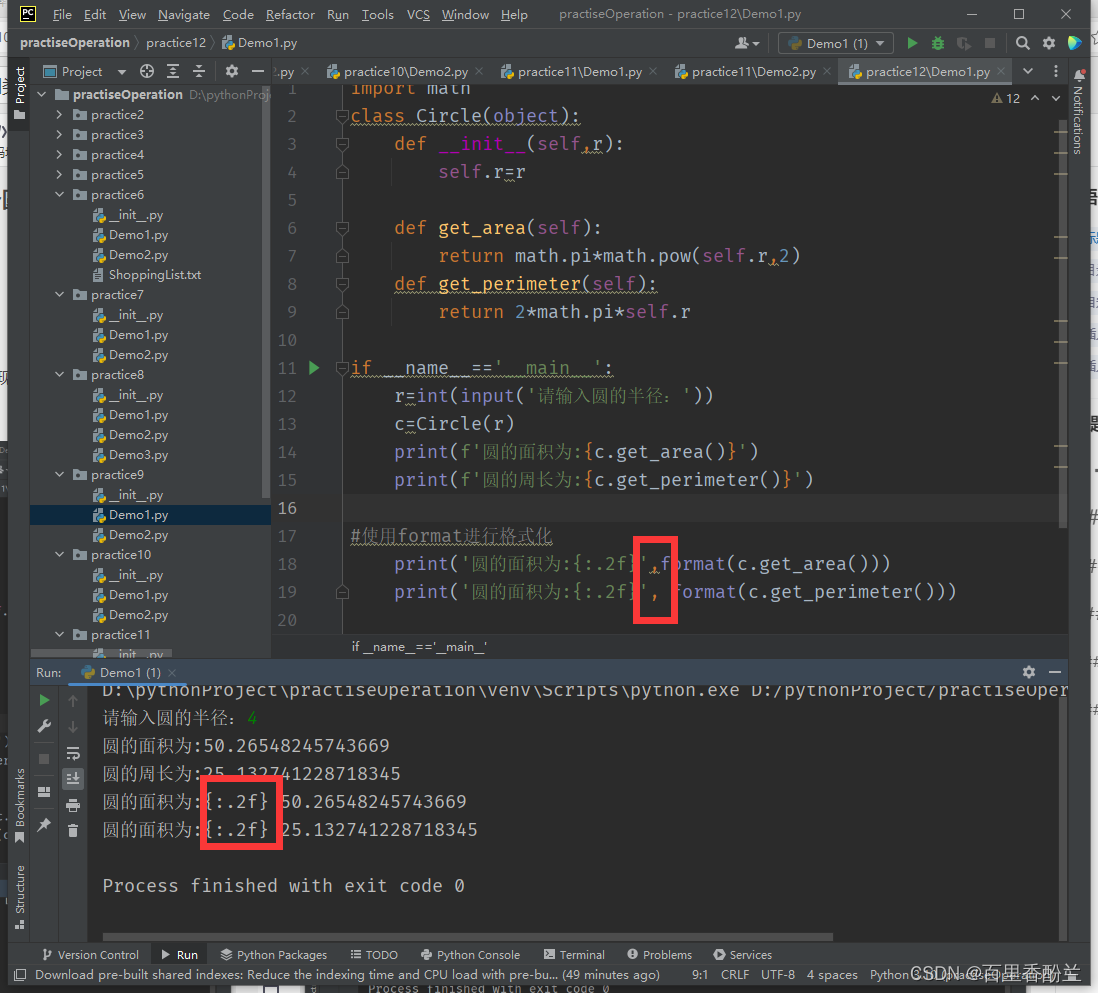
Task: Click the Run with Coverage toolbar icon
Action: click(964, 43)
